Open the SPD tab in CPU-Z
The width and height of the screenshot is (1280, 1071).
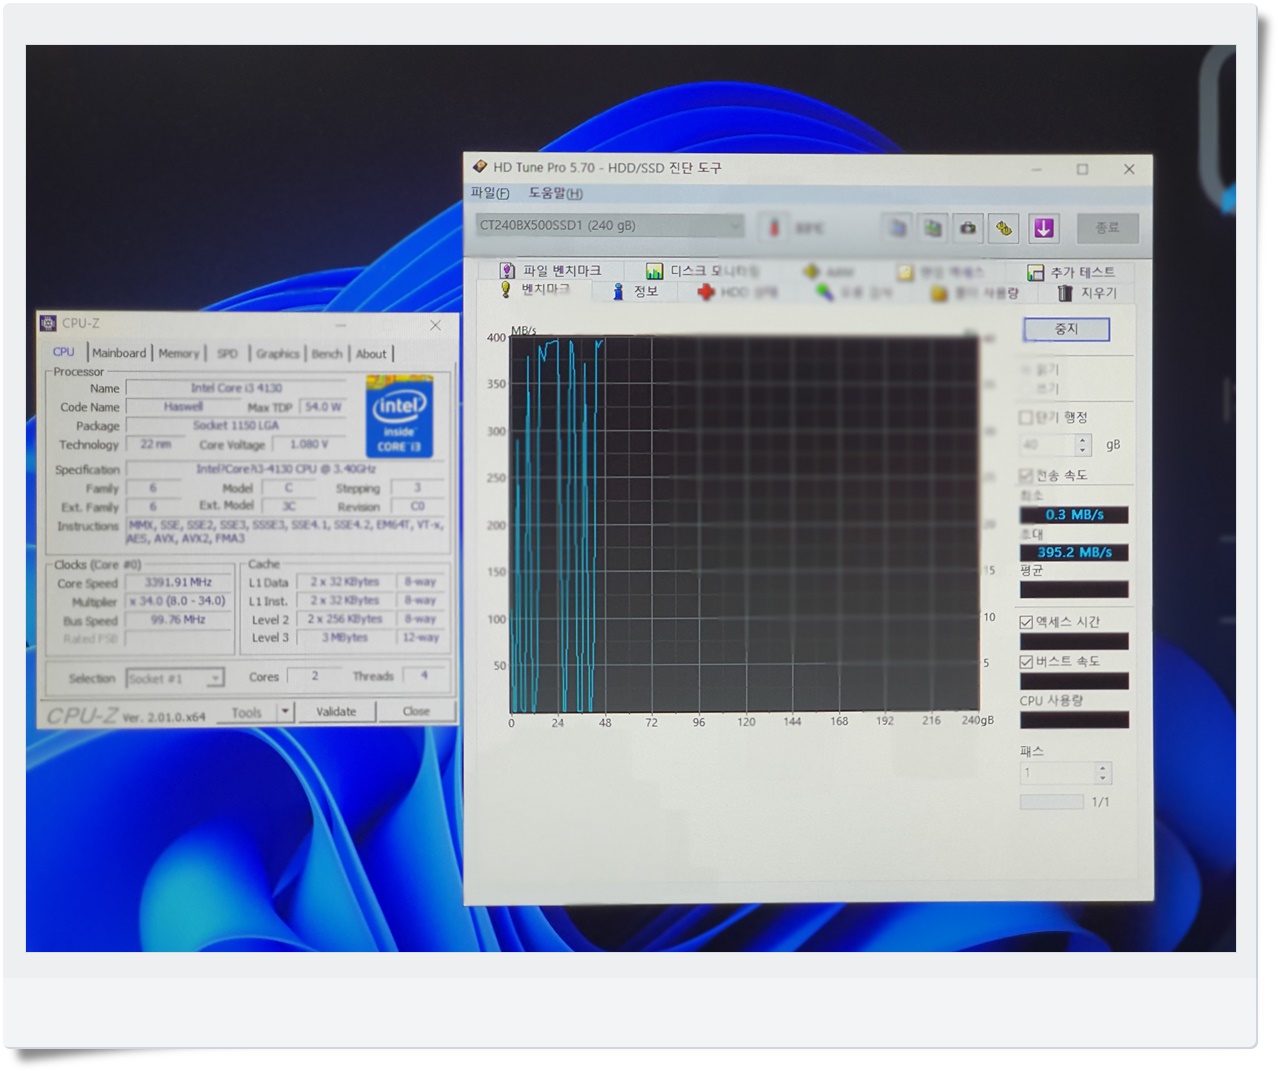[228, 353]
